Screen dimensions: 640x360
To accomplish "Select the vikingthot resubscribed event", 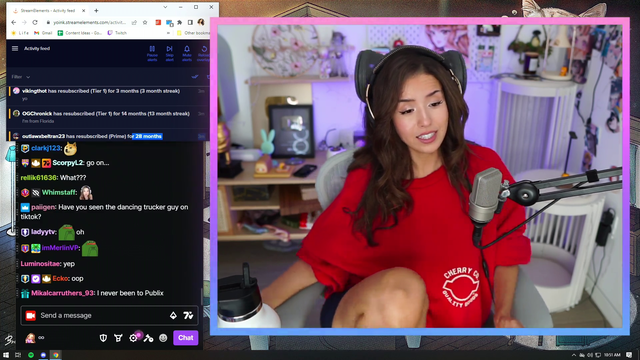I will pyautogui.click(x=108, y=95).
